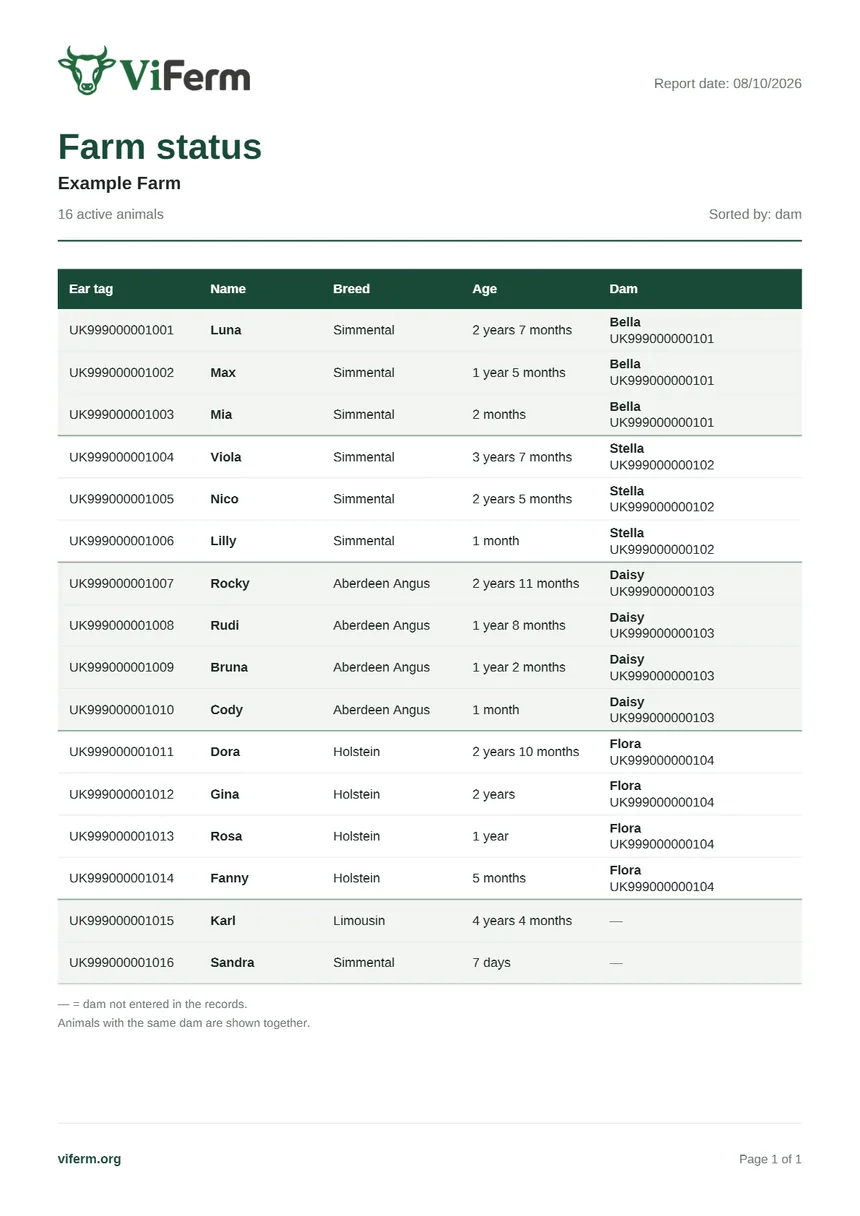Click the 16 active animals count
This screenshot has height=1216, width=860.
[x=111, y=214]
